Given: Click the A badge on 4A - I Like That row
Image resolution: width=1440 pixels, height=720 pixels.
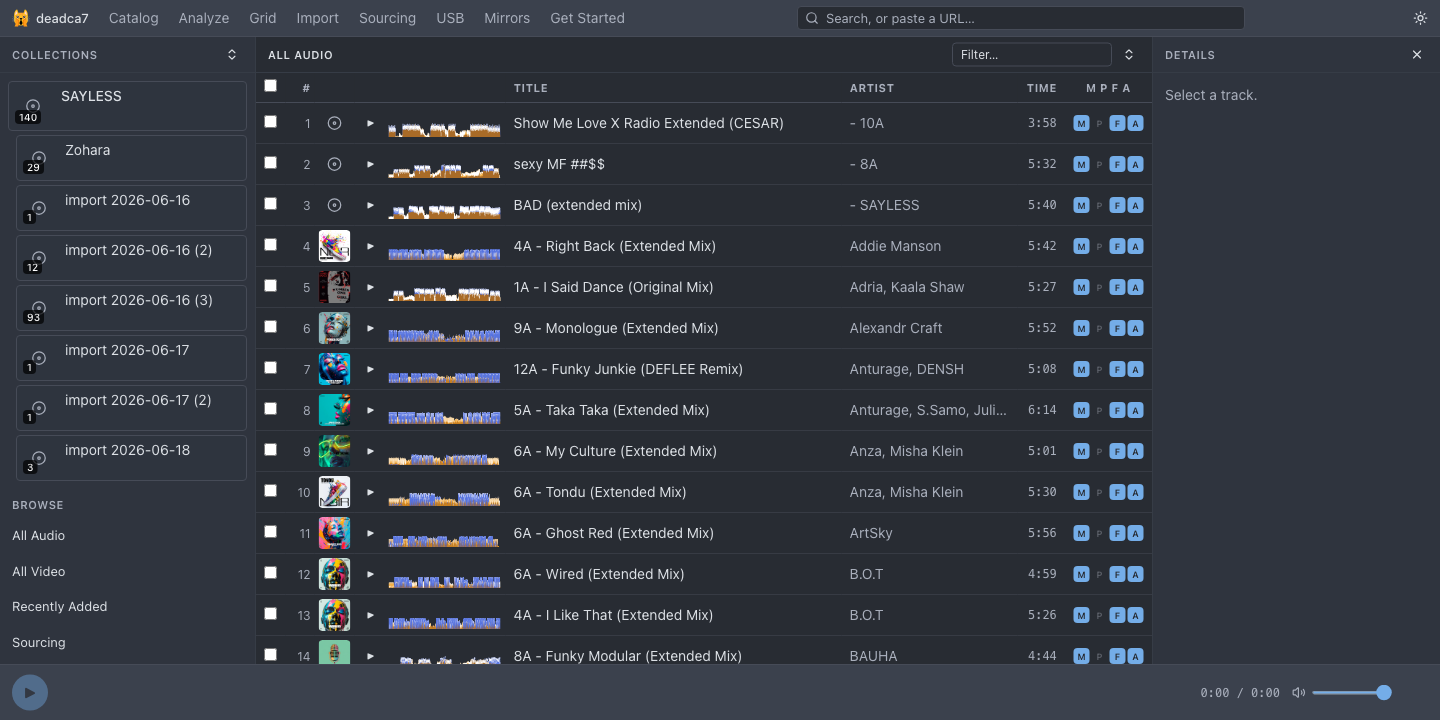Looking at the screenshot, I should [1135, 615].
